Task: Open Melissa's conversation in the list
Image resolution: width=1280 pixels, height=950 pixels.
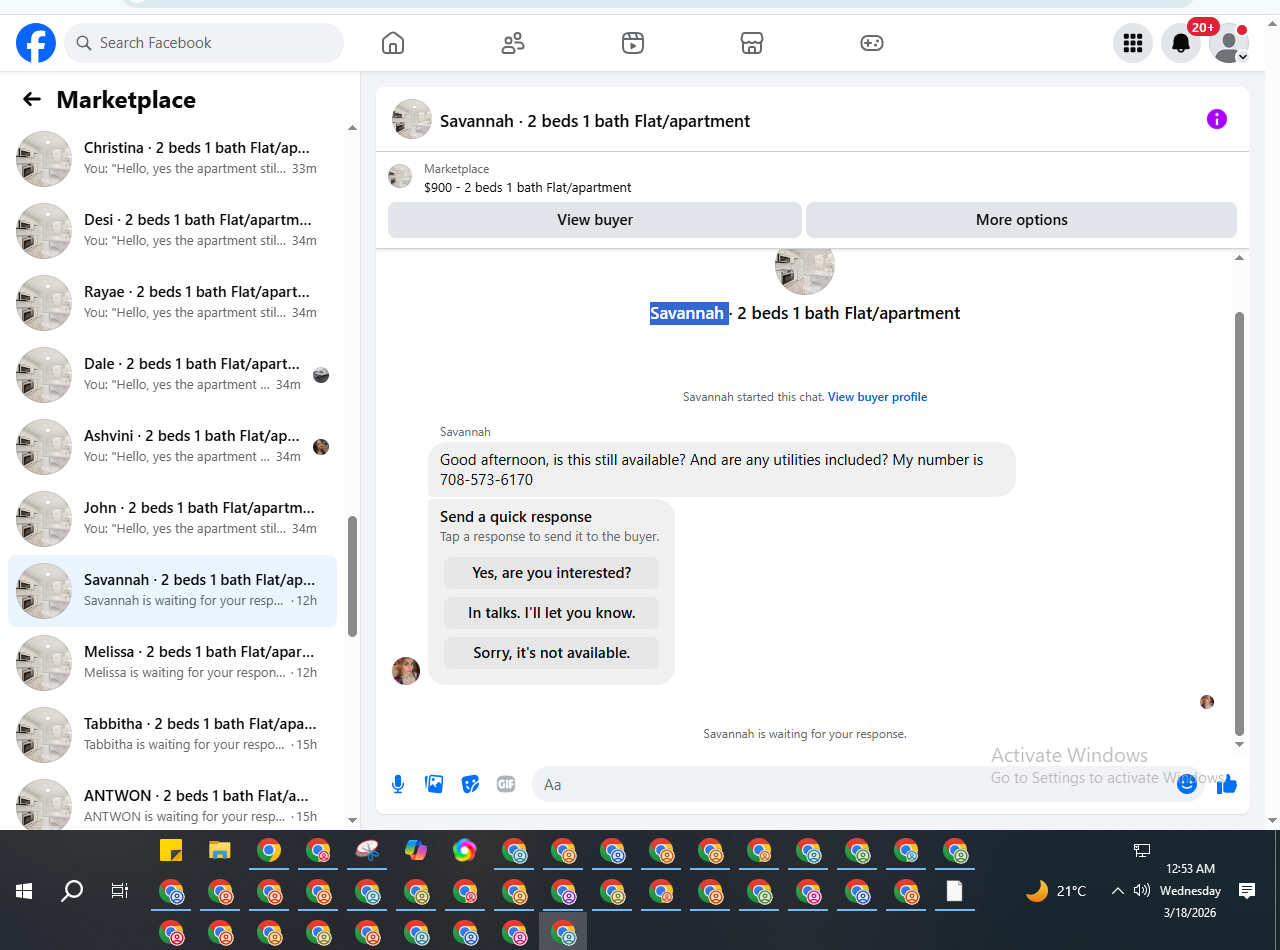Action: coord(172,663)
